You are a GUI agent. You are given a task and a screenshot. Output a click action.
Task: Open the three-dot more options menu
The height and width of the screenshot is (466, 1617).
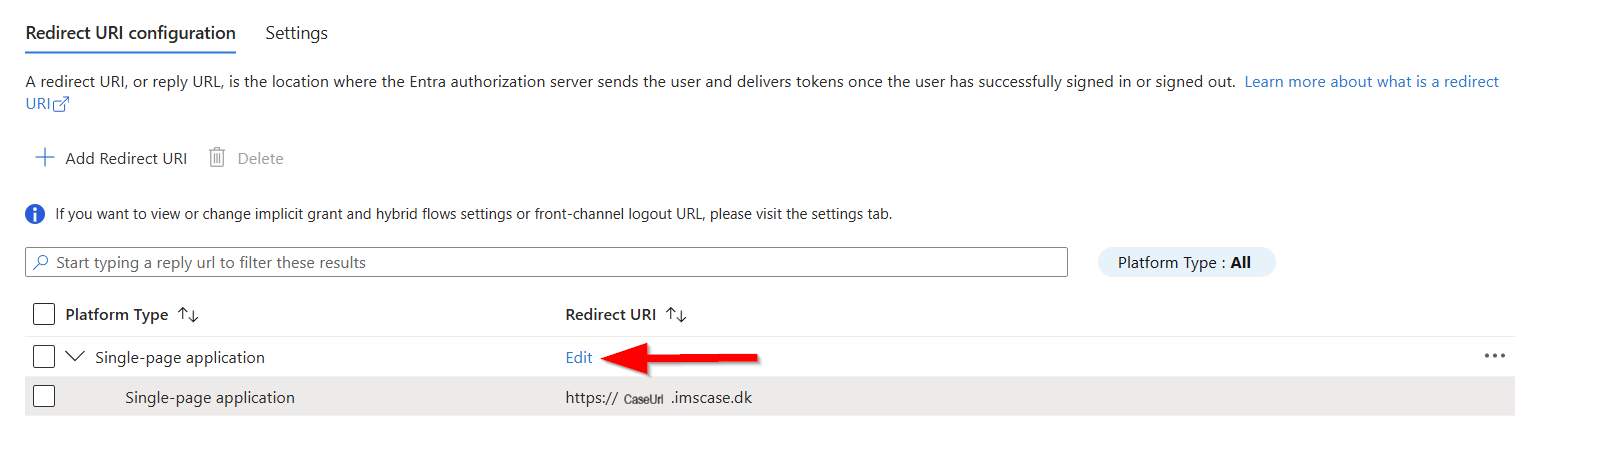(x=1495, y=356)
